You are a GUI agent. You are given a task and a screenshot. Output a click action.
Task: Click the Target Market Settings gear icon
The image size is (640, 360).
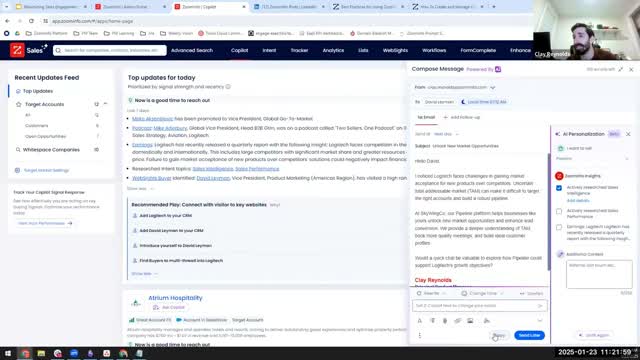click(17, 170)
